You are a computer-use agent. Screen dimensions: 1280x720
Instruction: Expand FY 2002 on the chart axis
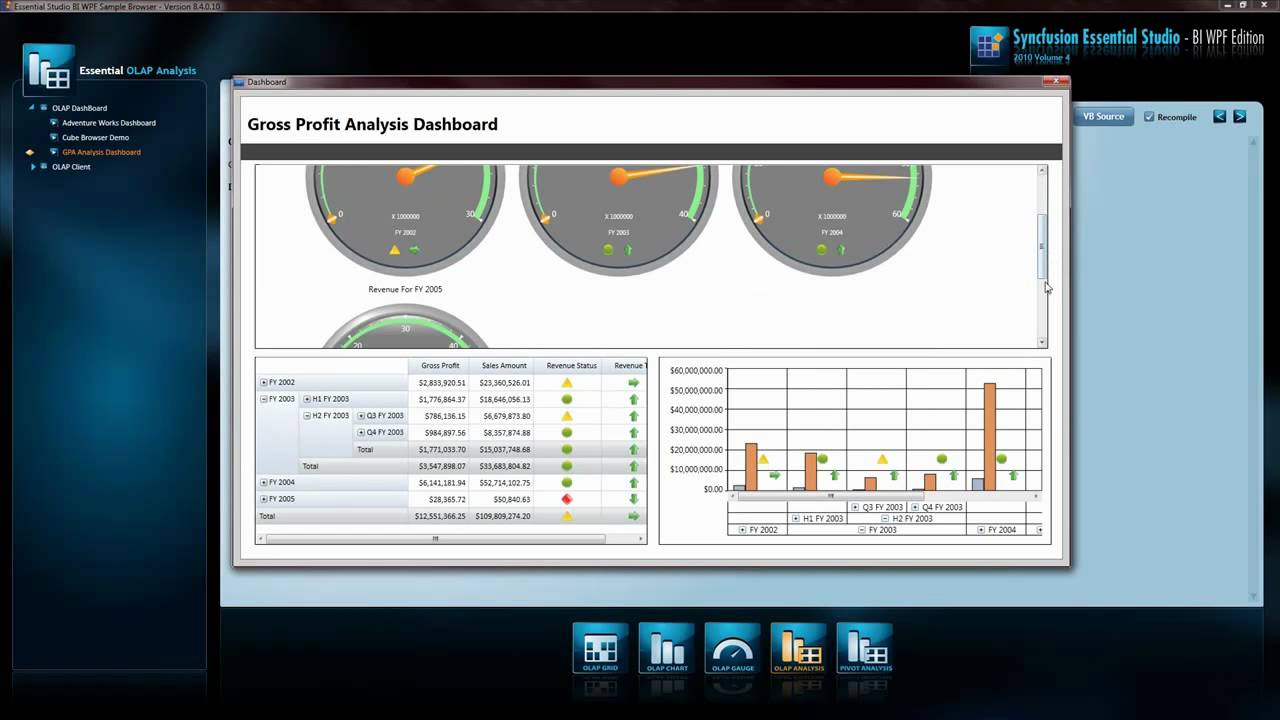point(742,530)
